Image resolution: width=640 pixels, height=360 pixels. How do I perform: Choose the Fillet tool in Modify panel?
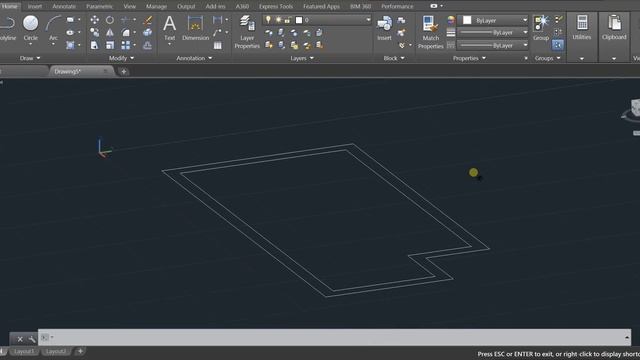click(x=126, y=32)
